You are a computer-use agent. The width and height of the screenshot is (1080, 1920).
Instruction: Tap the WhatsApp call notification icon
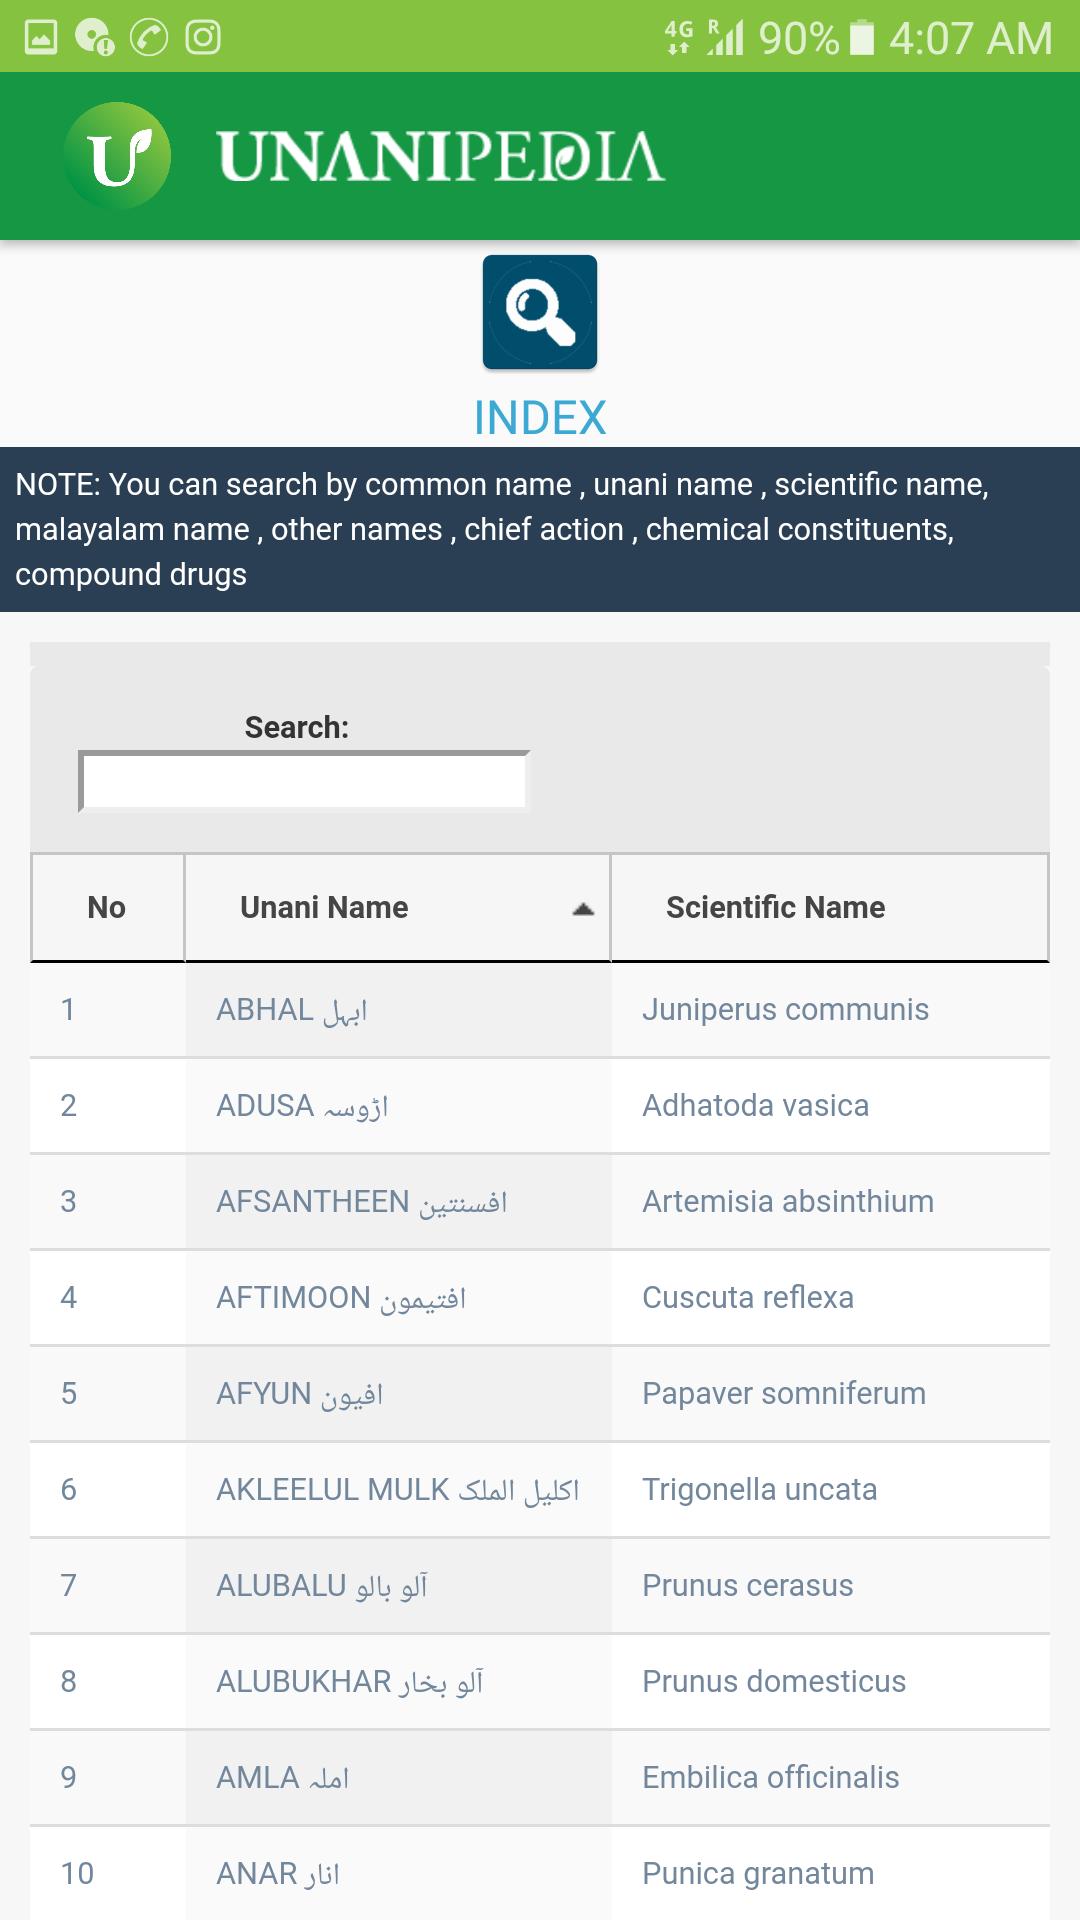[149, 38]
